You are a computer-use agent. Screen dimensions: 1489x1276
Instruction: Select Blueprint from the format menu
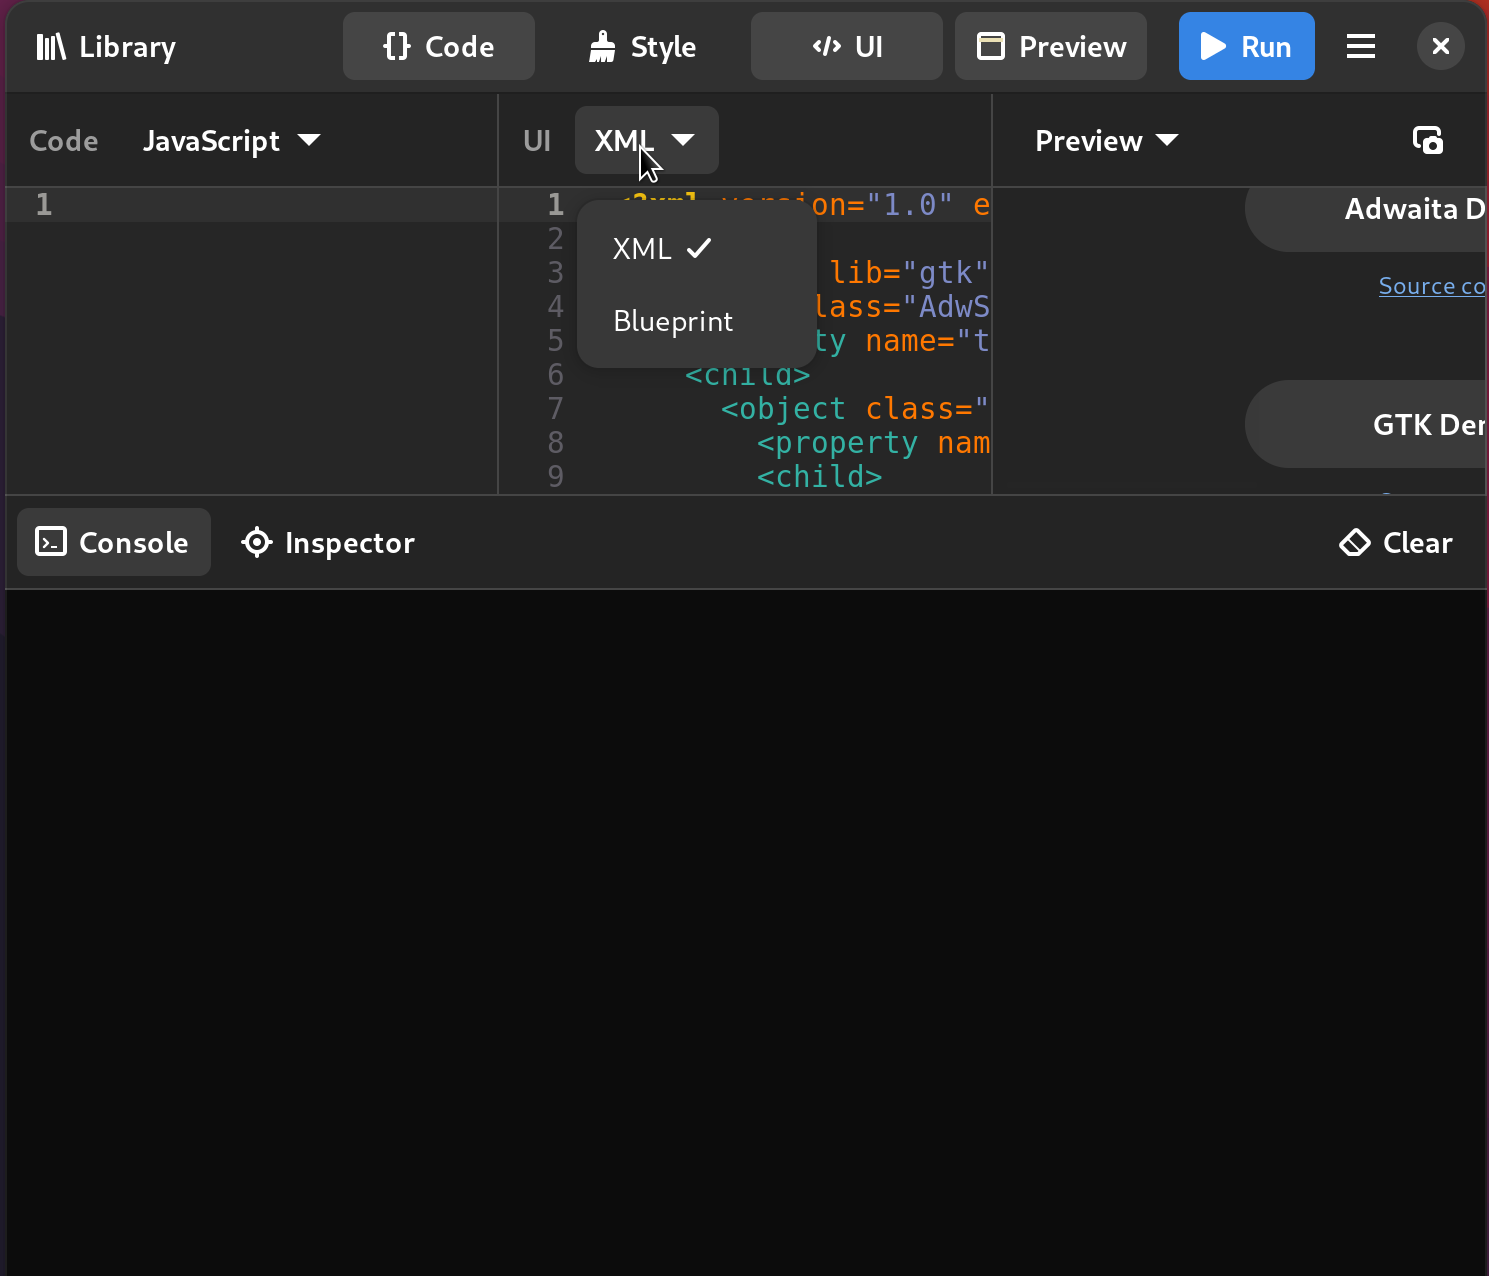672,321
